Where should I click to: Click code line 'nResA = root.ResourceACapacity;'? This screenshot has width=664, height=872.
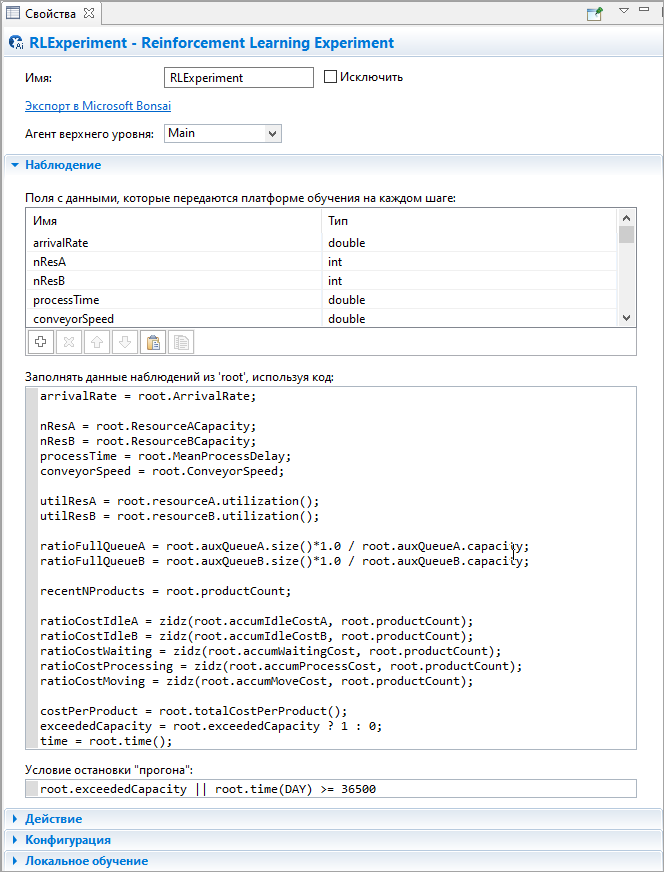coord(148,426)
